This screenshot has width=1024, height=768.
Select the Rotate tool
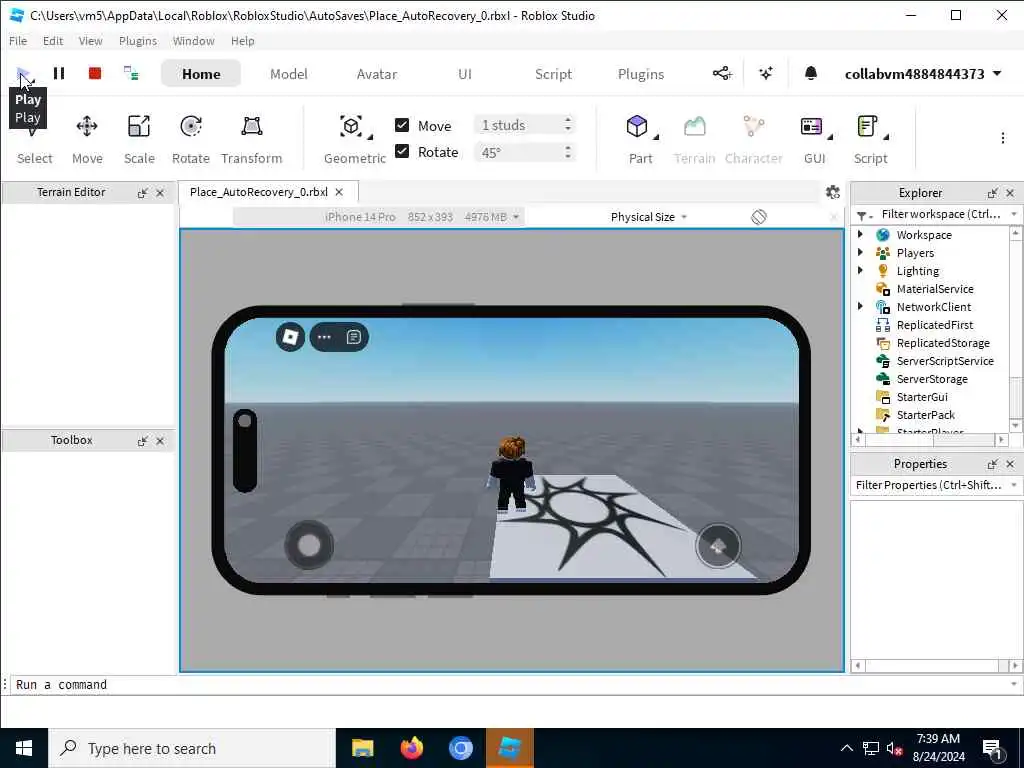coord(191,139)
